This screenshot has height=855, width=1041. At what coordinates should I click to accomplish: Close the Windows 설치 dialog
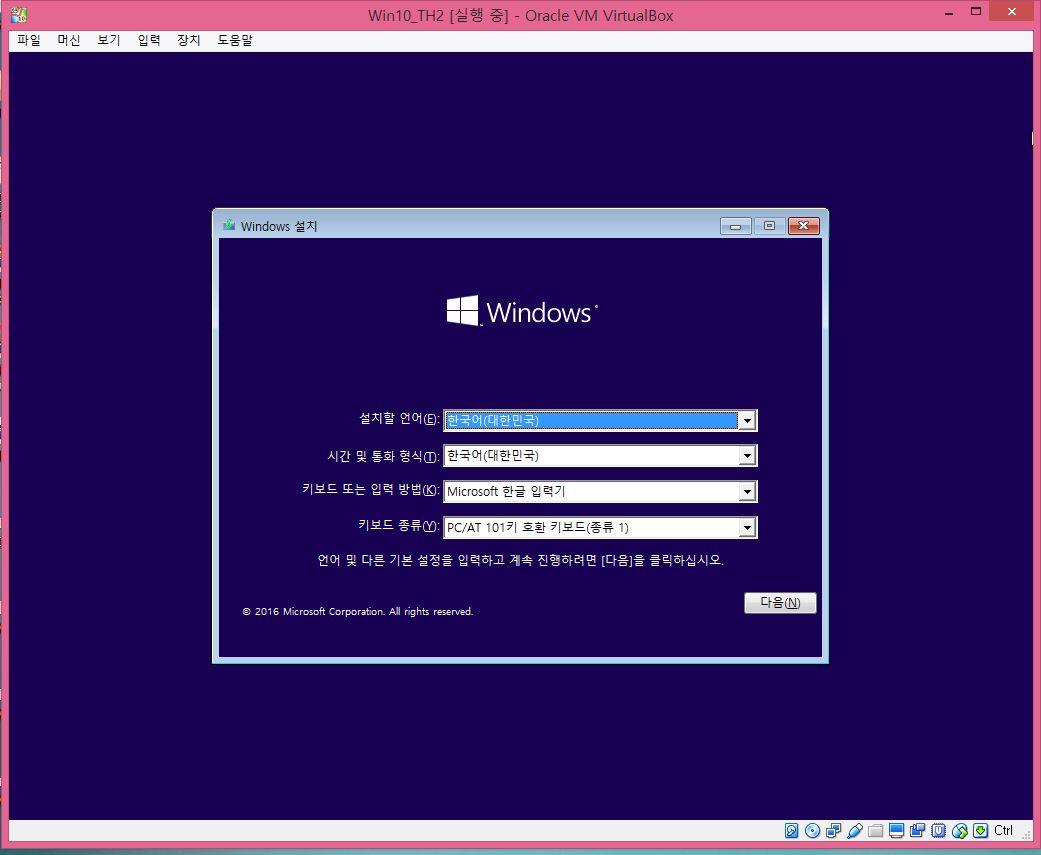pos(803,226)
